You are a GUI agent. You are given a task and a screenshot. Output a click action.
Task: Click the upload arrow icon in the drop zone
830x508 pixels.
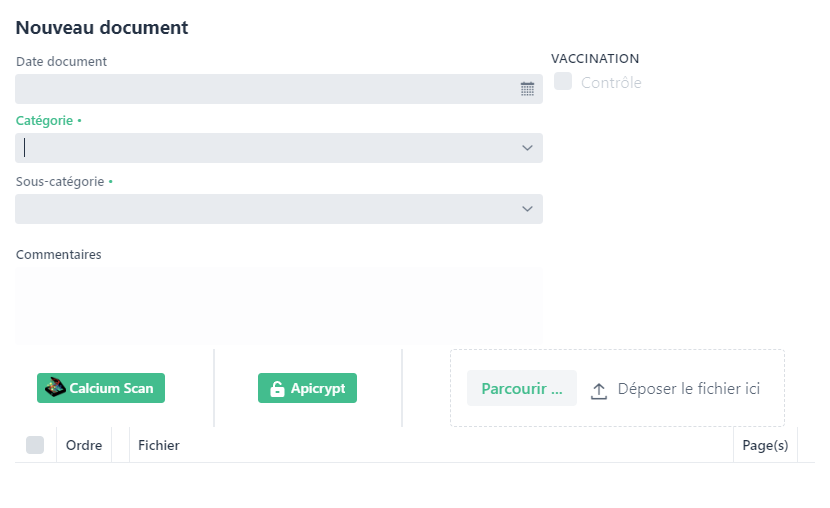[x=599, y=390]
